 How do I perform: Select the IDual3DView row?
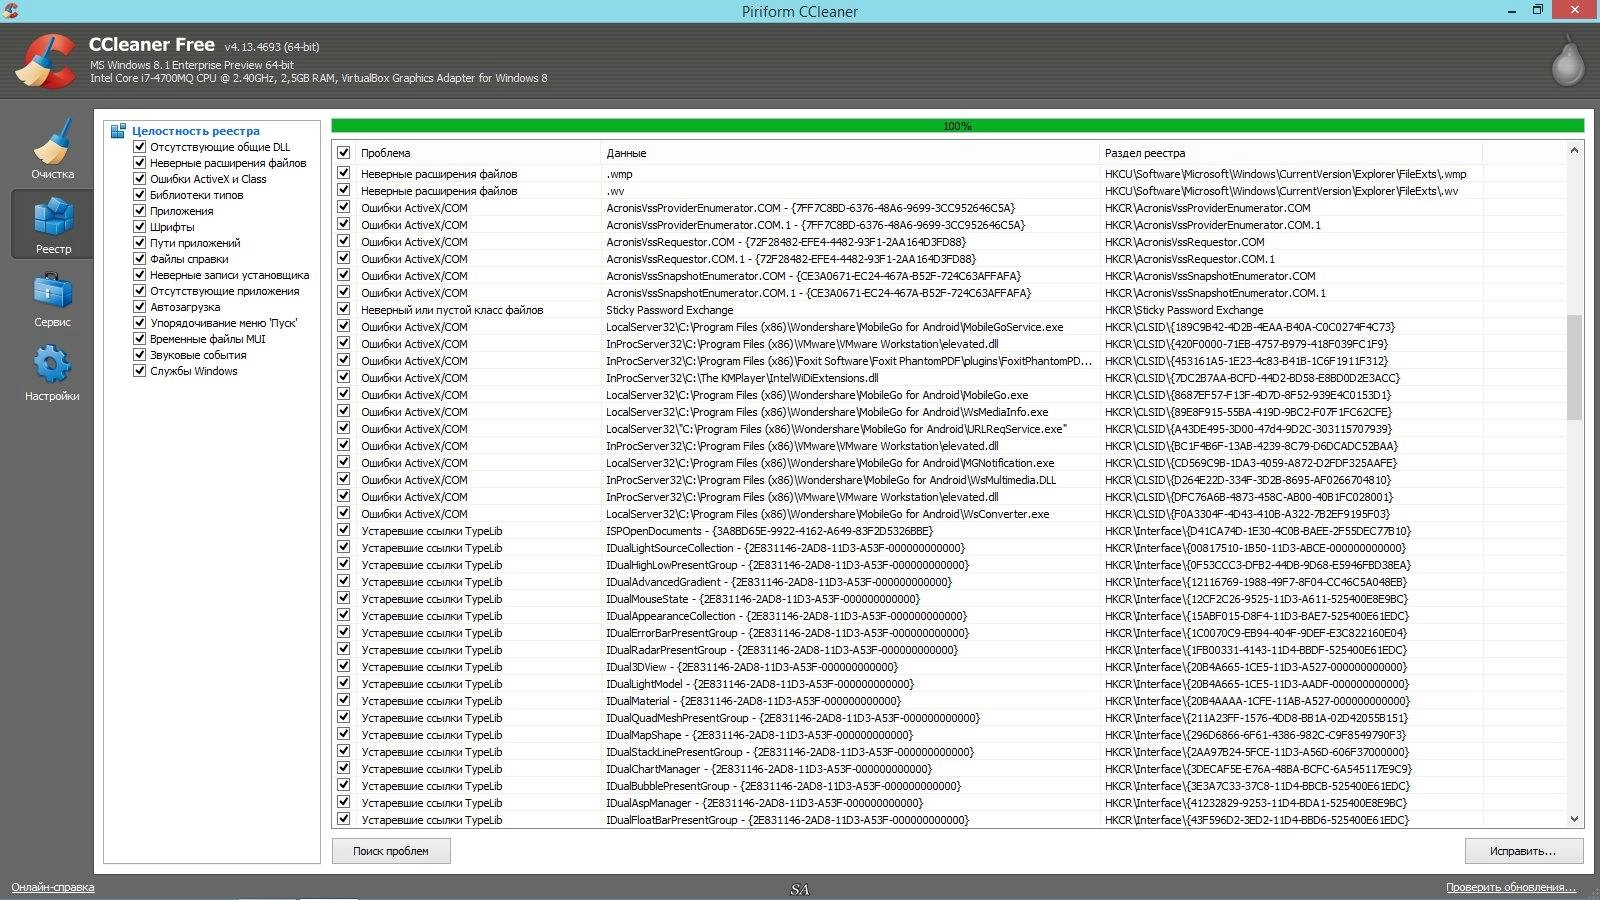[x=950, y=667]
